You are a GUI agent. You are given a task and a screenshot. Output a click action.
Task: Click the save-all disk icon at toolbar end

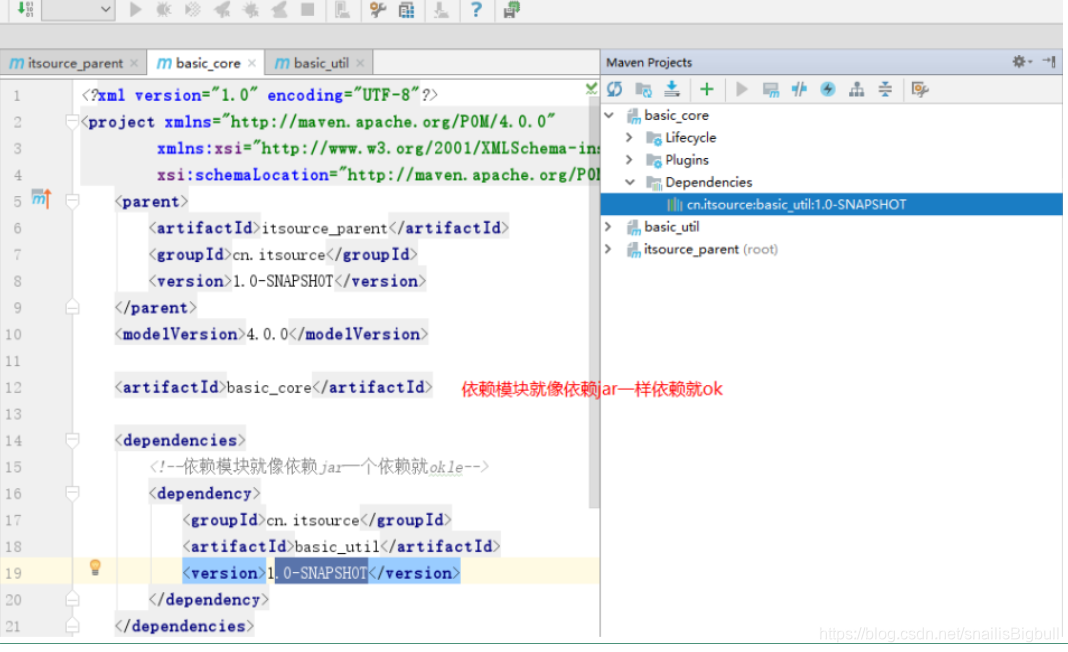(512, 10)
